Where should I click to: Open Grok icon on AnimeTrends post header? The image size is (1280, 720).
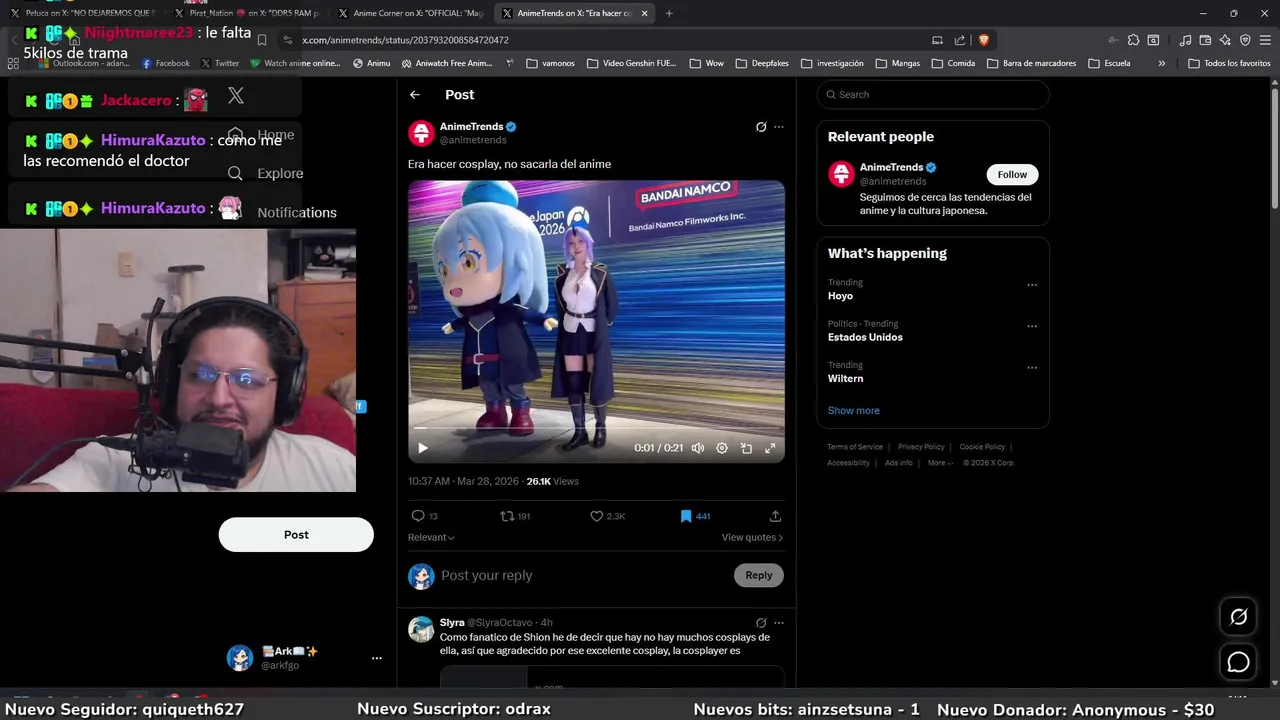761,127
